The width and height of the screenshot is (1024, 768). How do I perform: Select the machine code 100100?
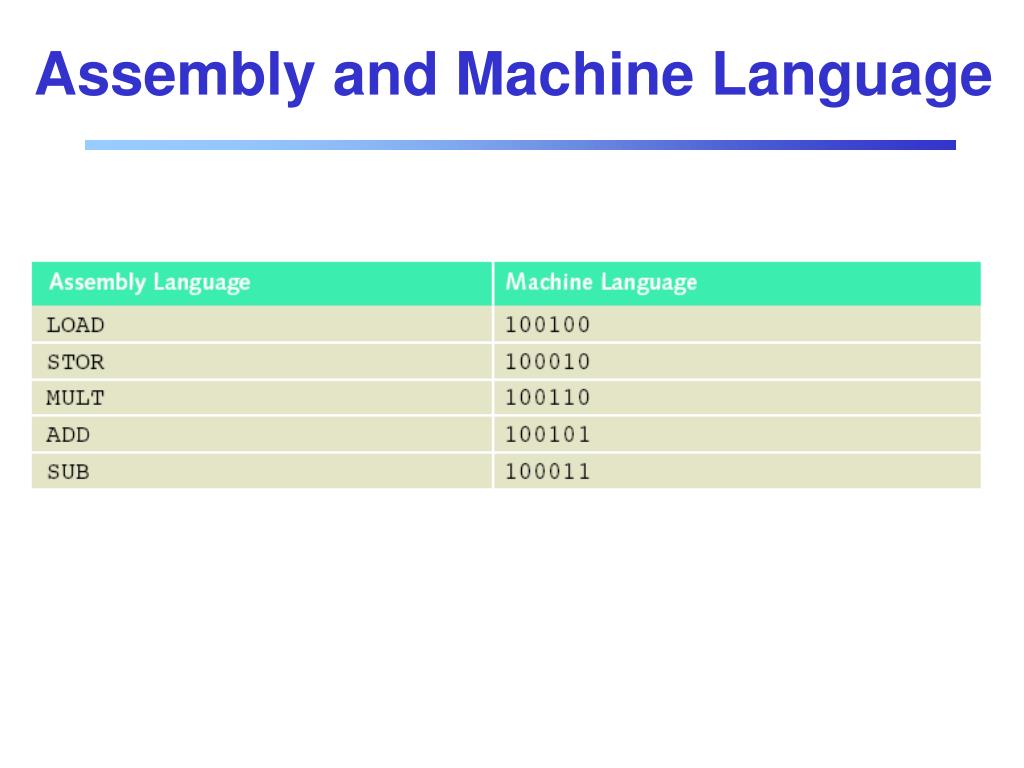547,325
